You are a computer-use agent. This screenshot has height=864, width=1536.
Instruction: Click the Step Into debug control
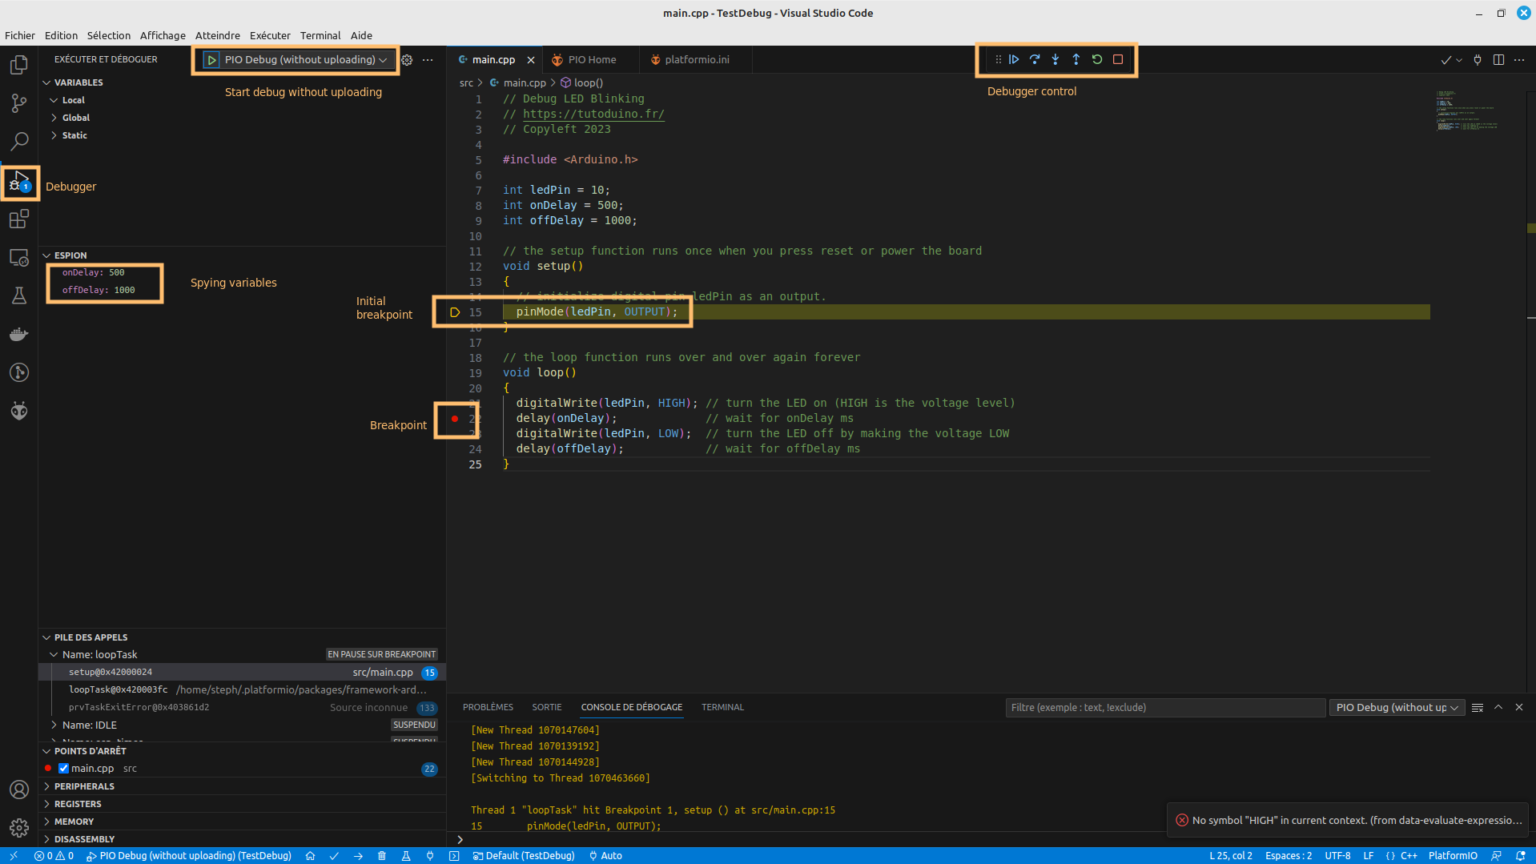point(1055,60)
